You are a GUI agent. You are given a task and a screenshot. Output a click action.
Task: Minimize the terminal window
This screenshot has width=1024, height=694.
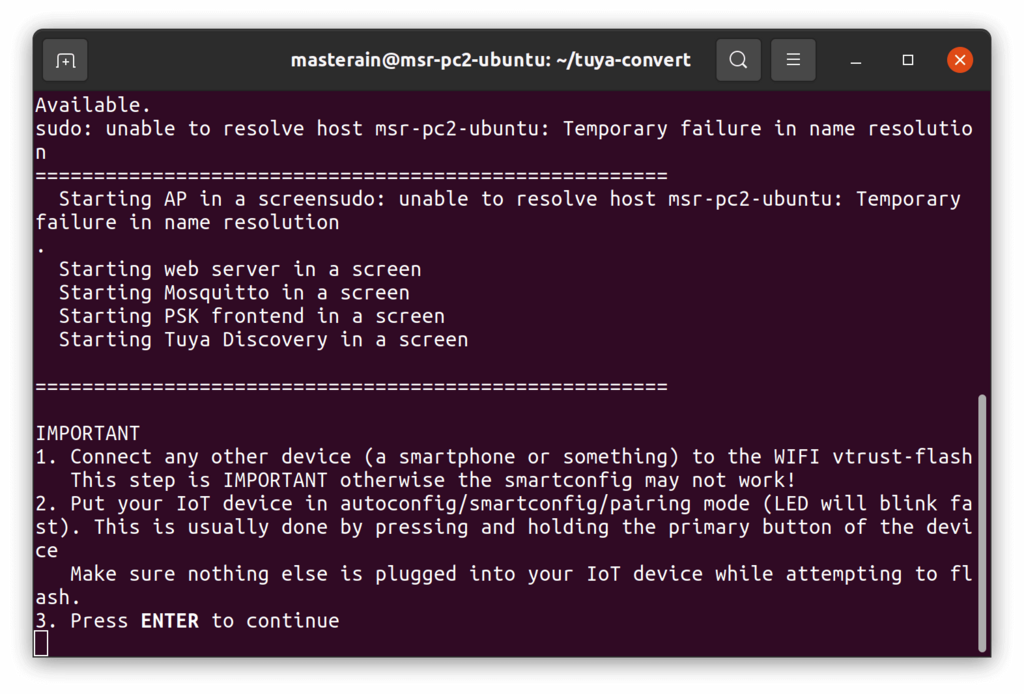click(x=856, y=60)
